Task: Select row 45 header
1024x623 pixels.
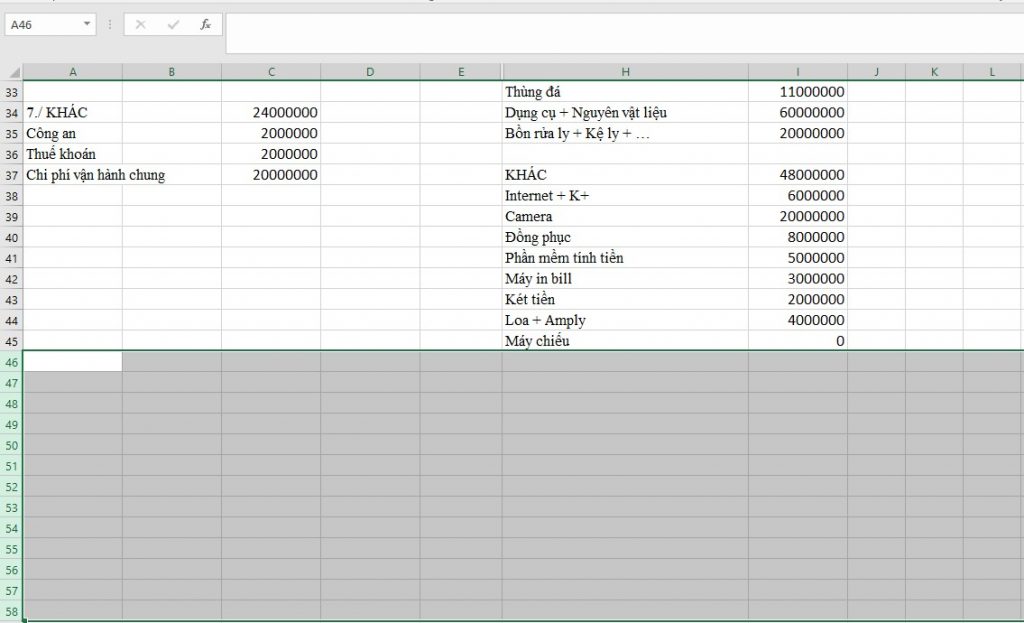Action: 12,342
